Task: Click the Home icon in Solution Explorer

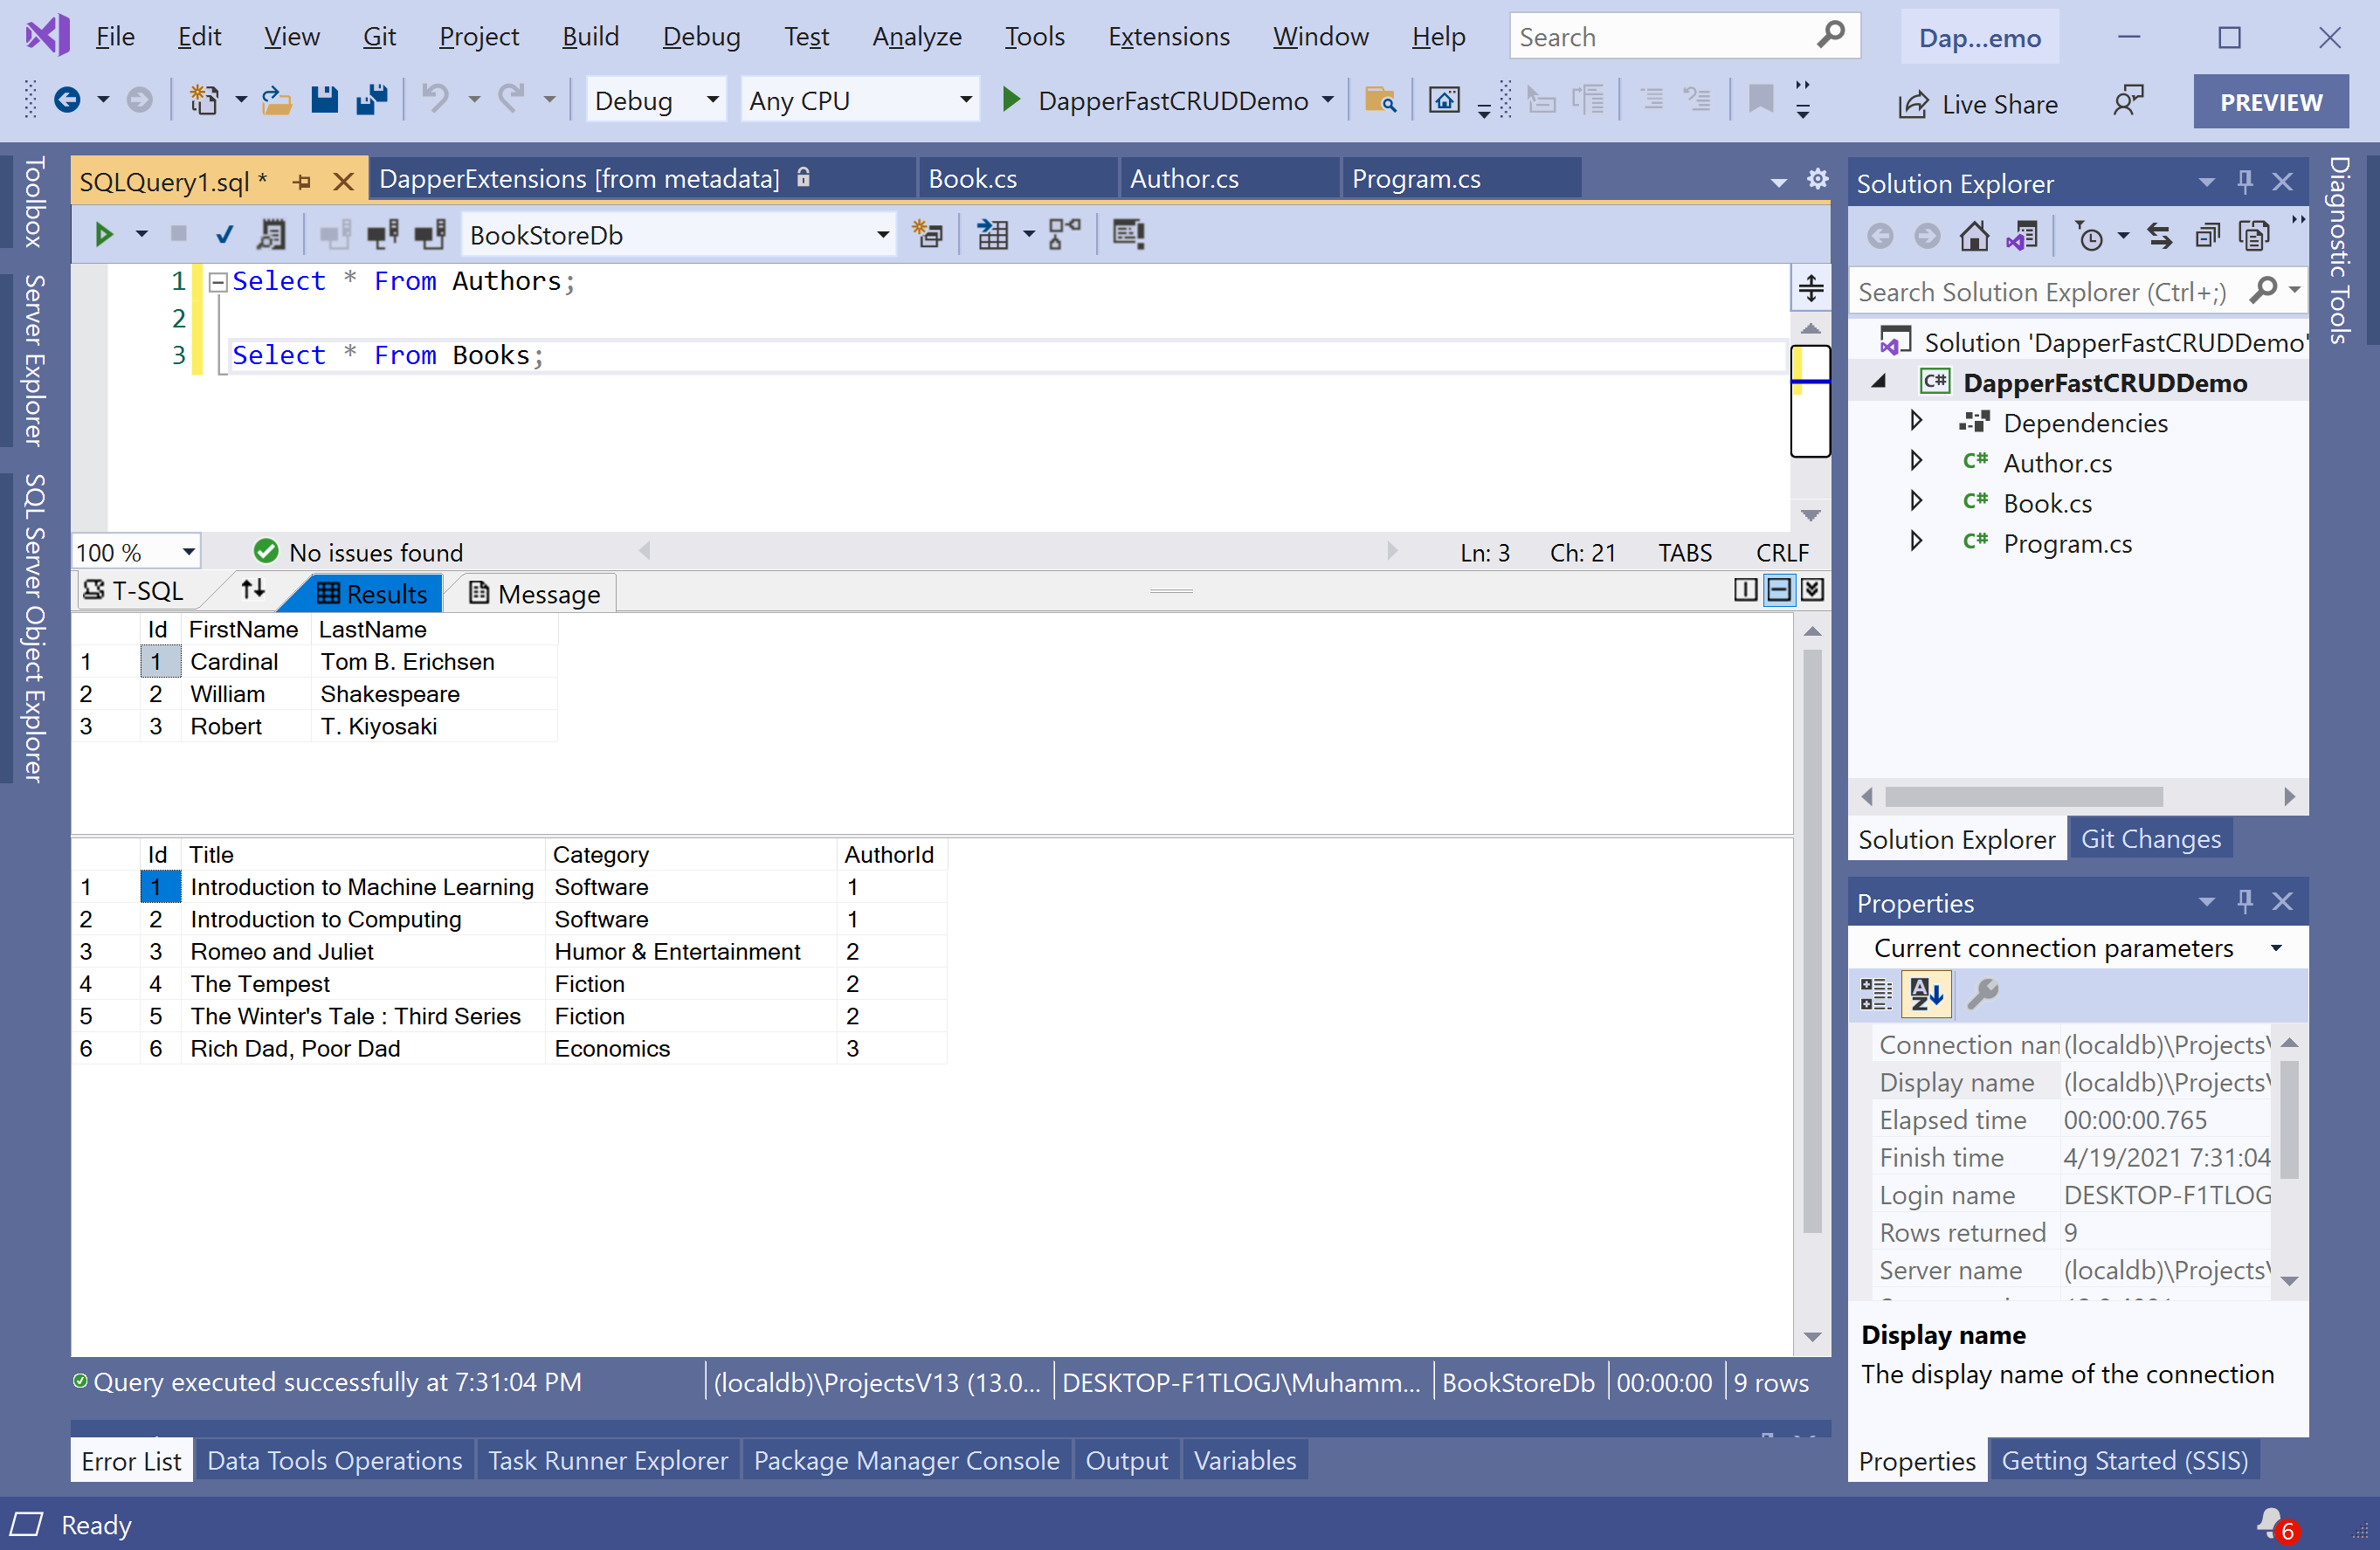Action: [1973, 236]
